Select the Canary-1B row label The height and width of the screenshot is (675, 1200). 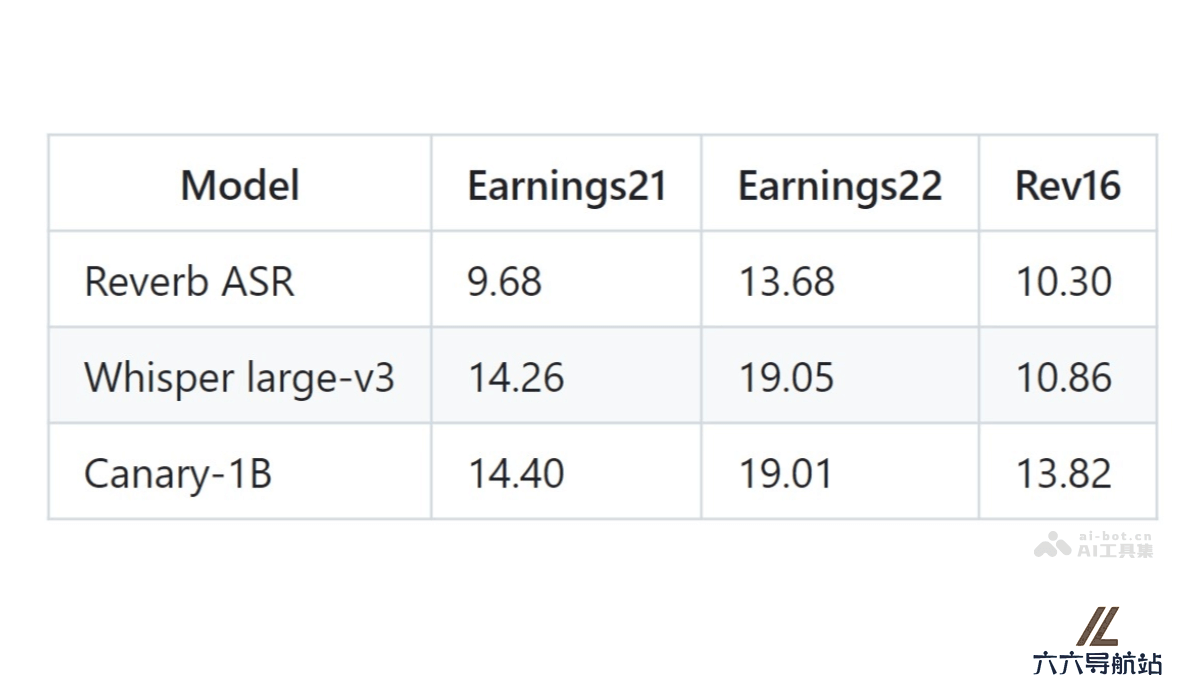pyautogui.click(x=178, y=473)
